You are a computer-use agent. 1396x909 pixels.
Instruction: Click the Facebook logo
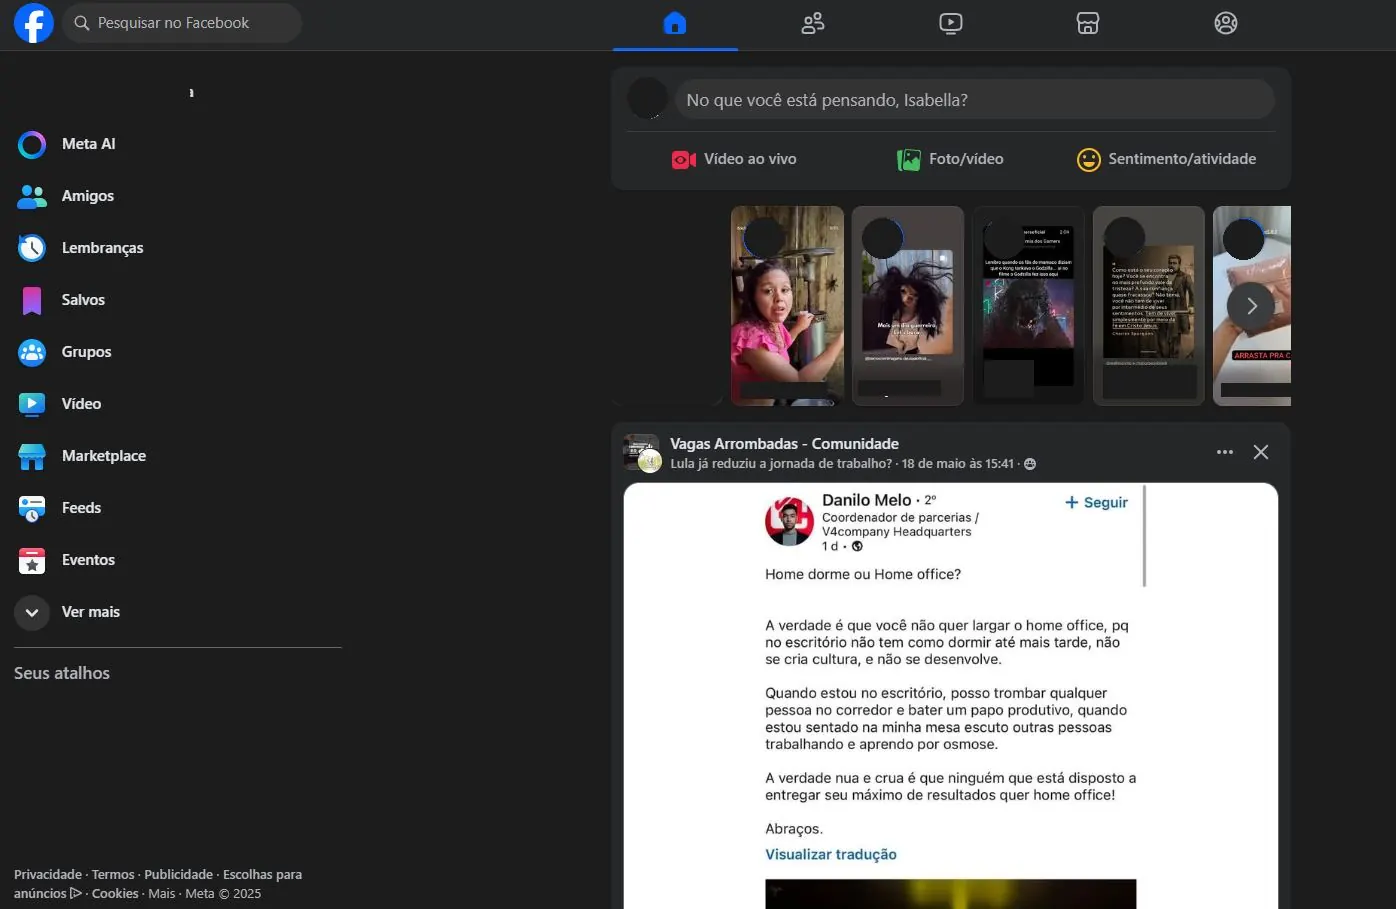click(33, 22)
